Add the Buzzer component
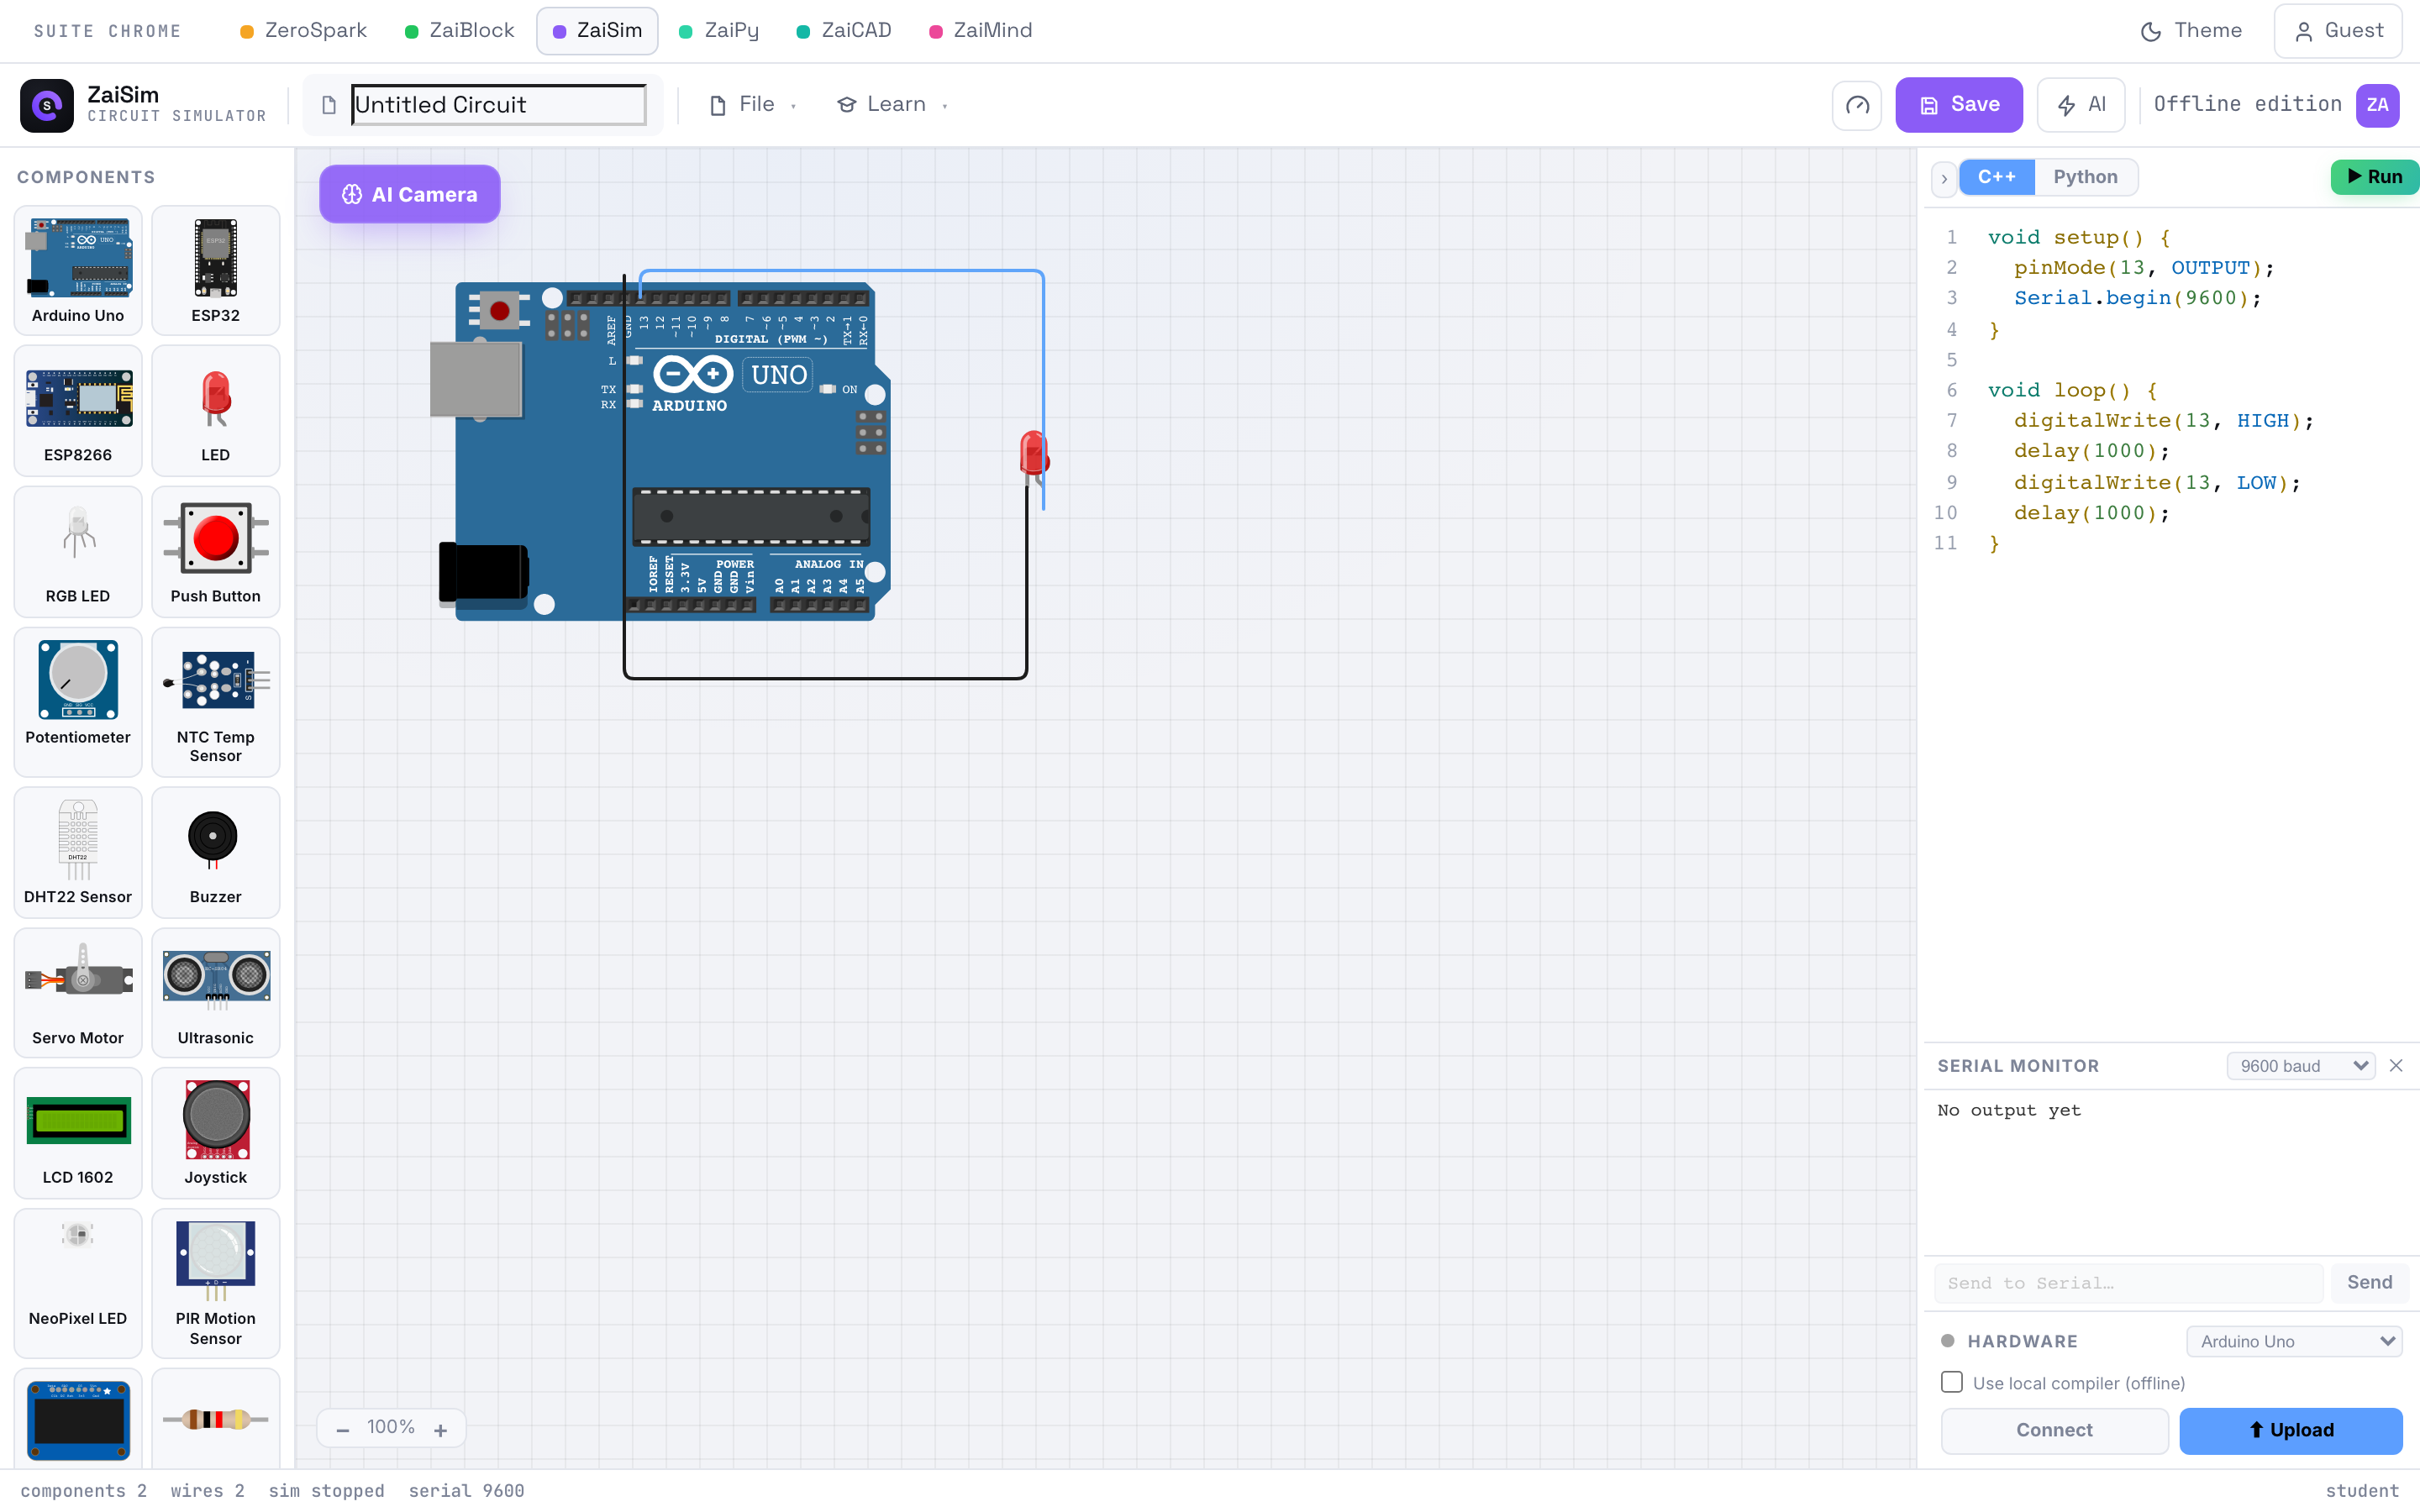The height and width of the screenshot is (1512, 2420). [x=215, y=852]
